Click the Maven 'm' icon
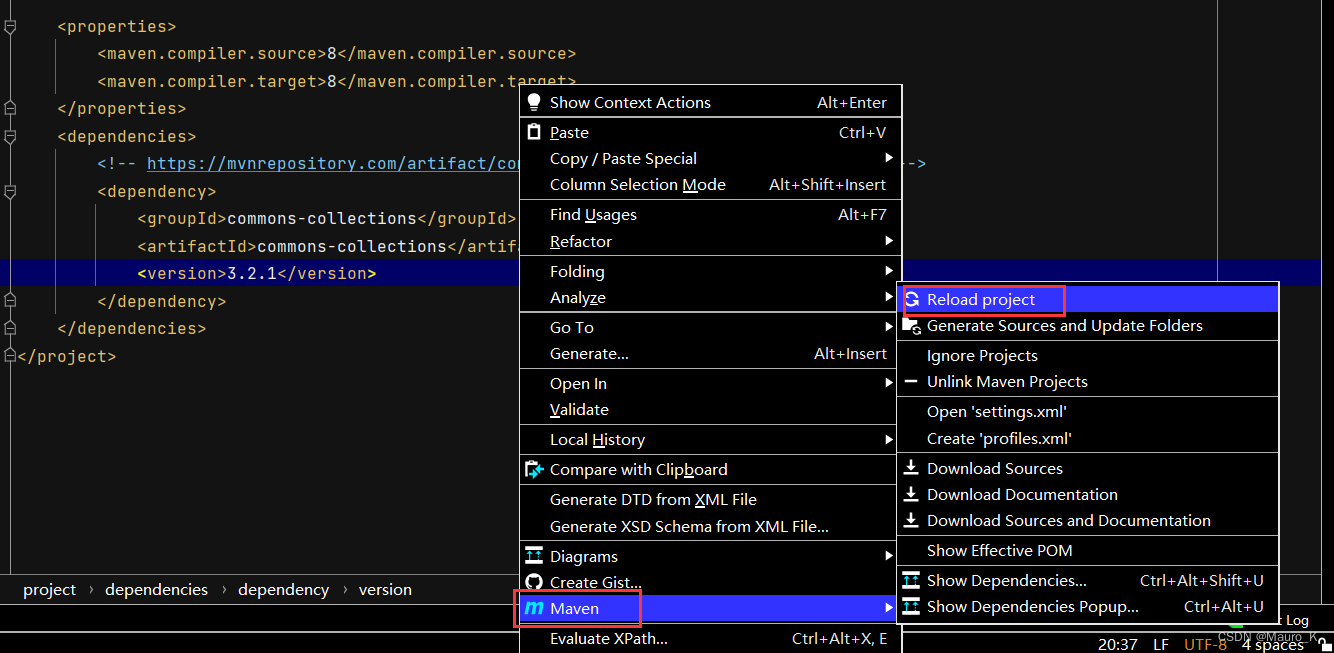Image resolution: width=1334 pixels, height=653 pixels. coord(534,608)
